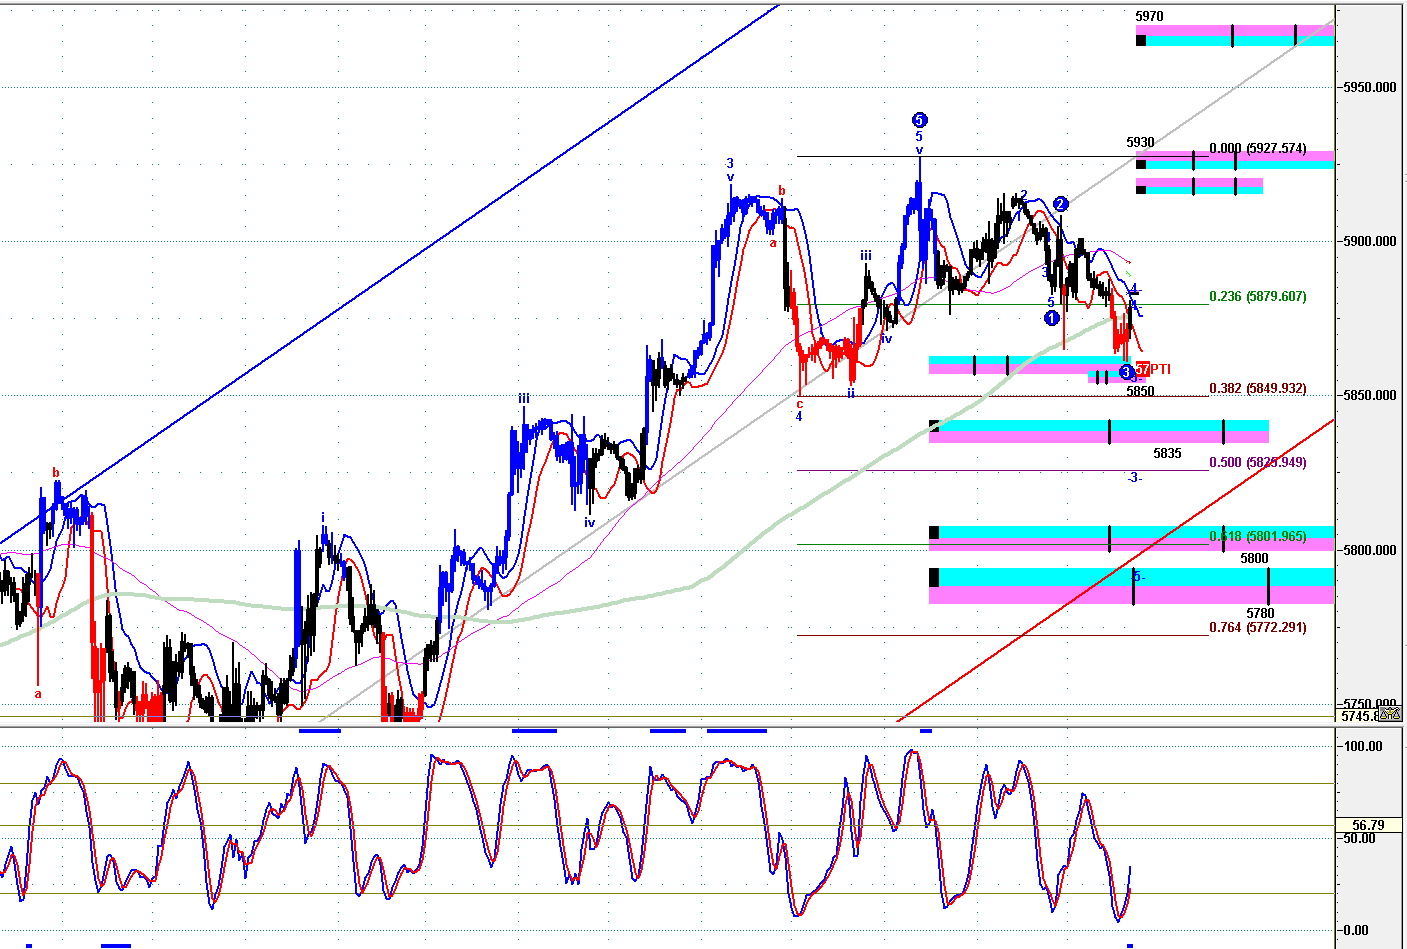
Task: Select the circled 2 wave marker
Action: tap(1061, 204)
